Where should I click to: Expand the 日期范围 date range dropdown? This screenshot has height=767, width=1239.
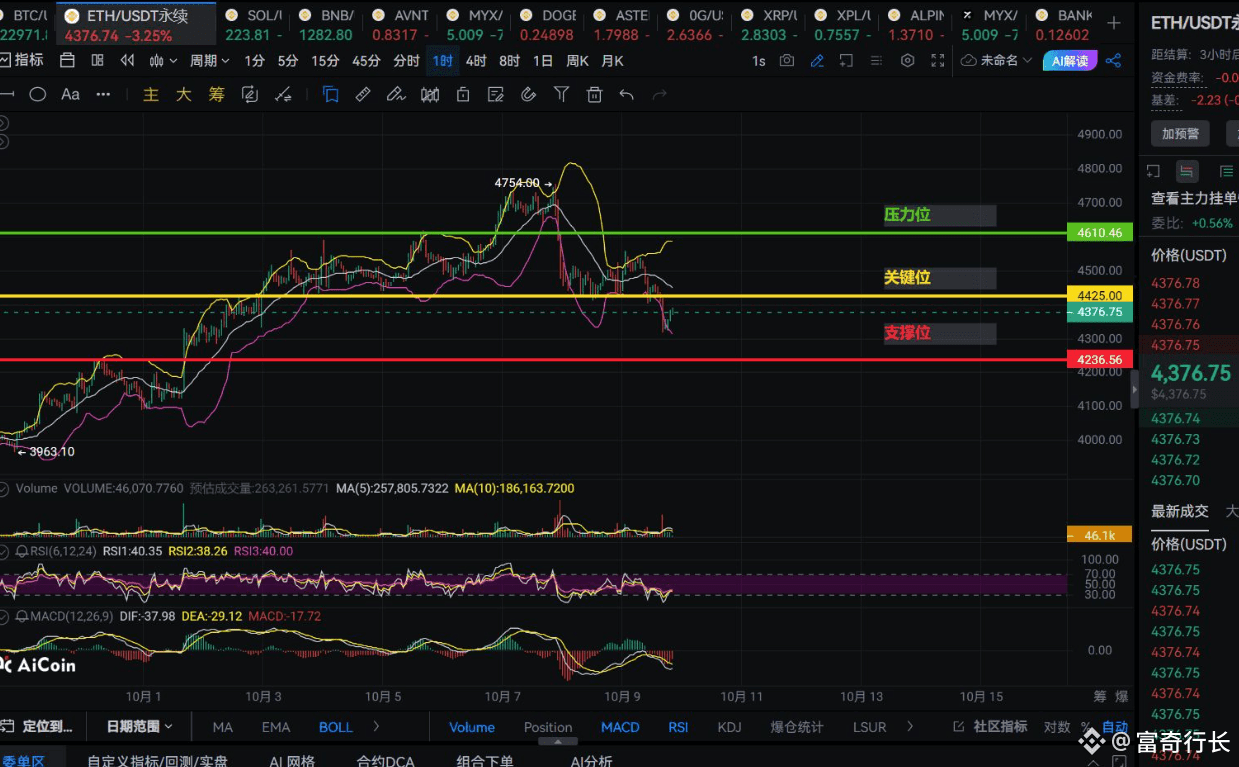[x=140, y=727]
